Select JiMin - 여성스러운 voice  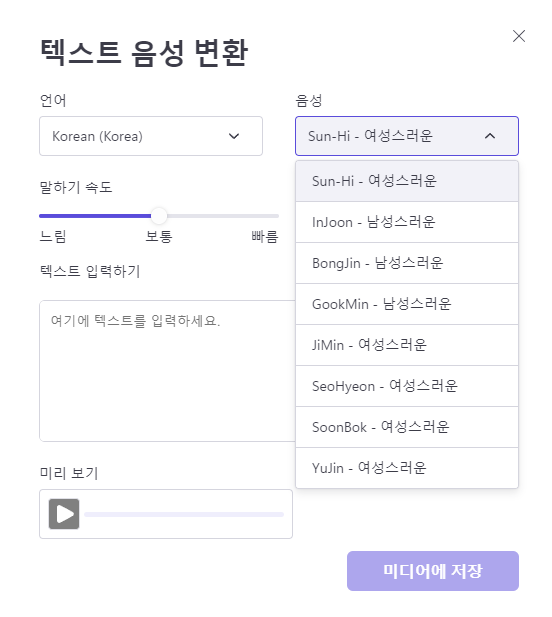[407, 345]
